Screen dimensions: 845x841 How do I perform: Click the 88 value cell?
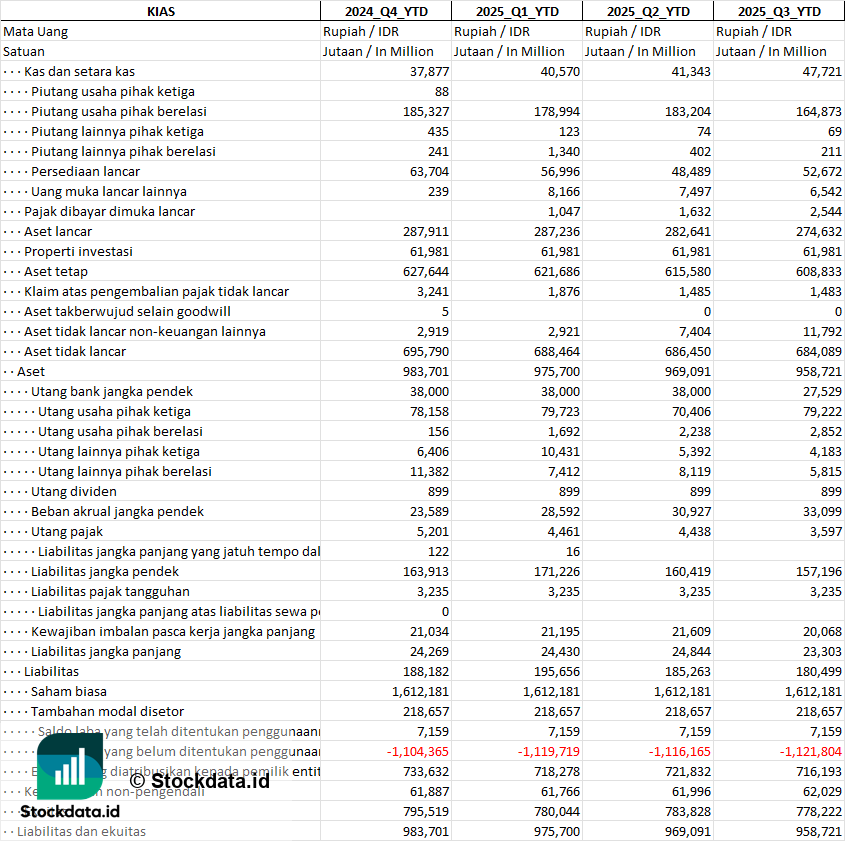coord(441,92)
